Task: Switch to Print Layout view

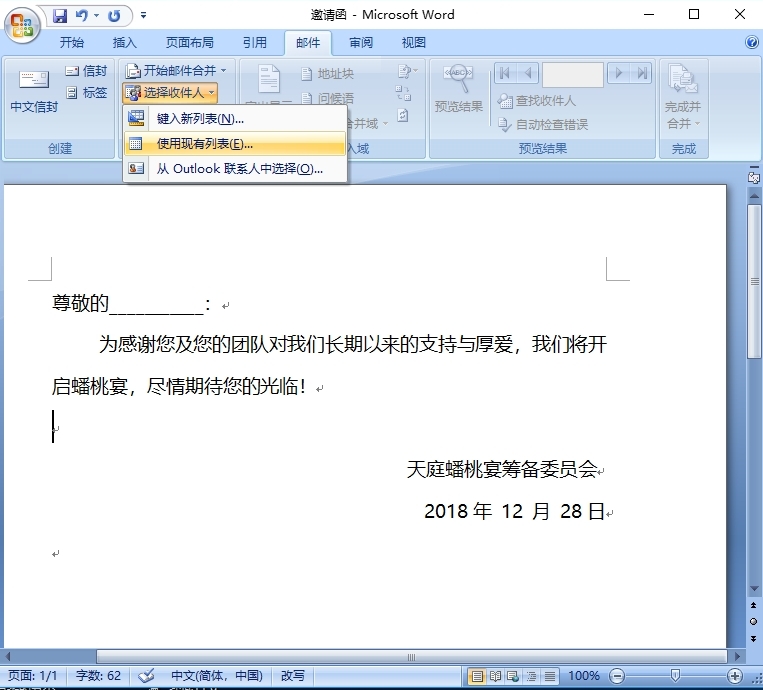Action: pos(477,676)
